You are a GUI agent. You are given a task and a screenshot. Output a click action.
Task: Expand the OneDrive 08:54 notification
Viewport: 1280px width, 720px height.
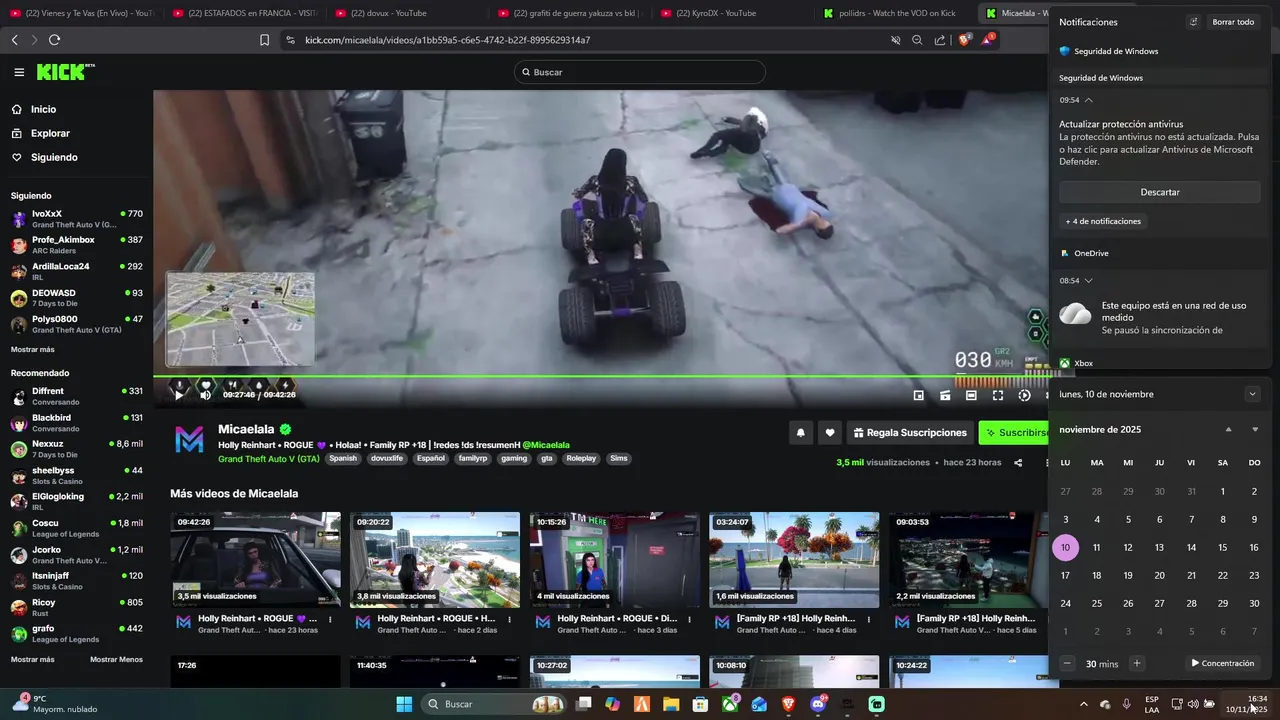[1088, 280]
